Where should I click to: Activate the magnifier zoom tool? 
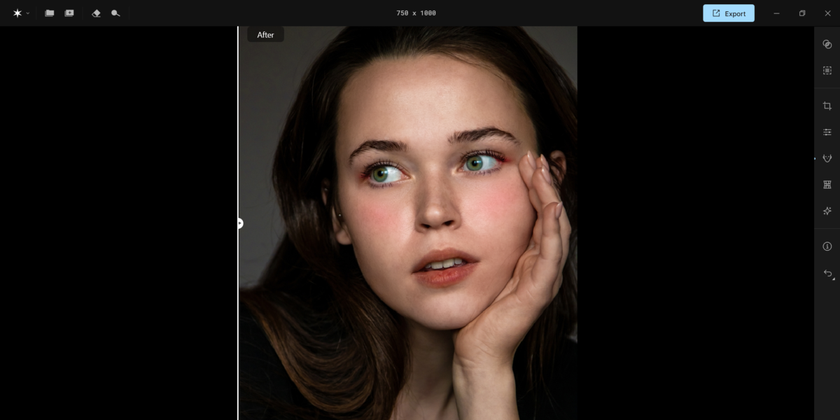coord(116,13)
